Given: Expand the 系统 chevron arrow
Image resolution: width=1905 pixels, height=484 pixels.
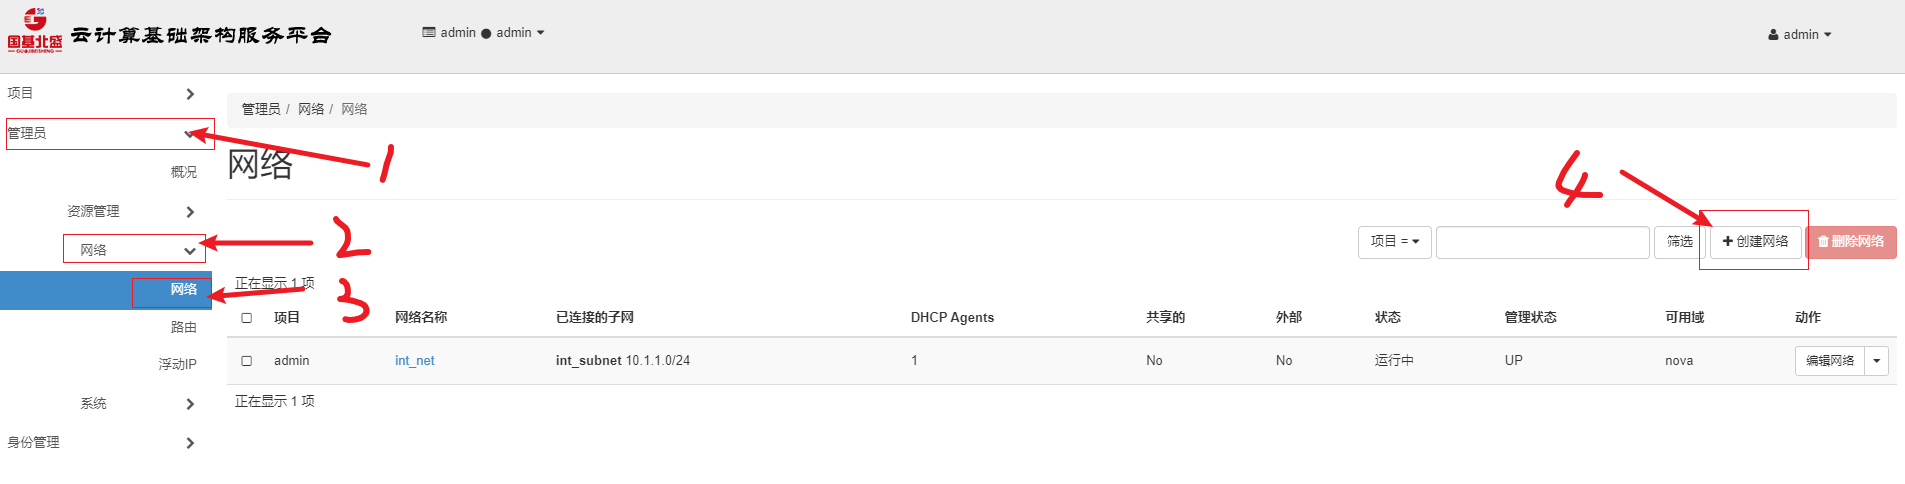Looking at the screenshot, I should pyautogui.click(x=190, y=404).
